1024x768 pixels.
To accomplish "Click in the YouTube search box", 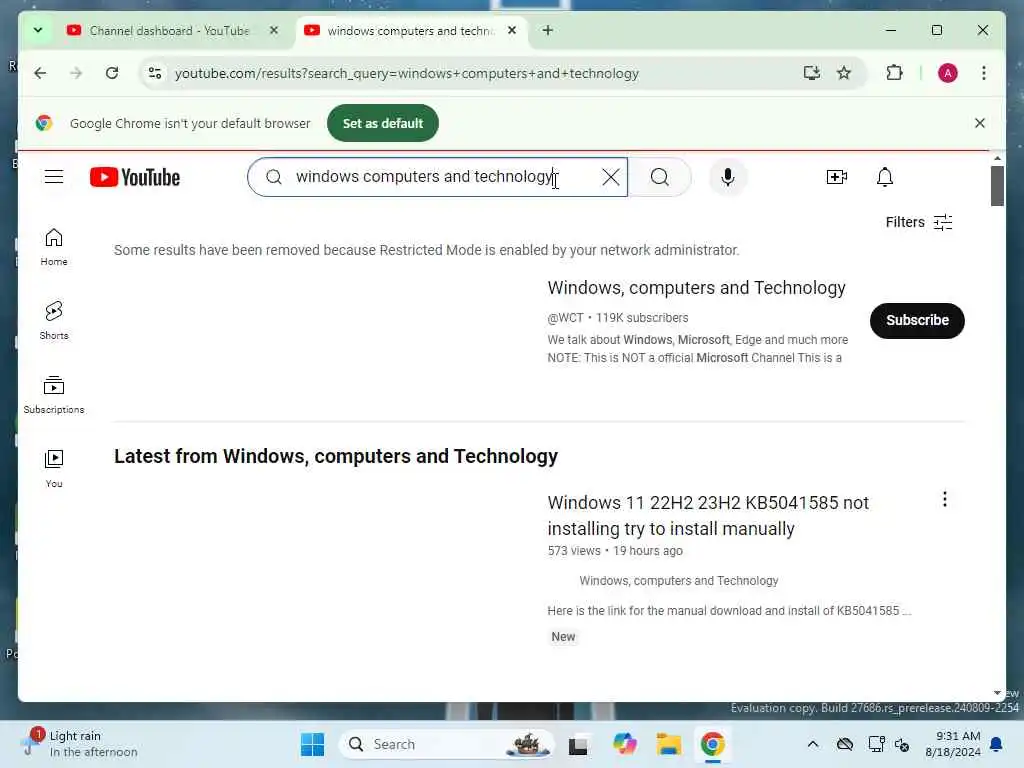I will click(438, 177).
